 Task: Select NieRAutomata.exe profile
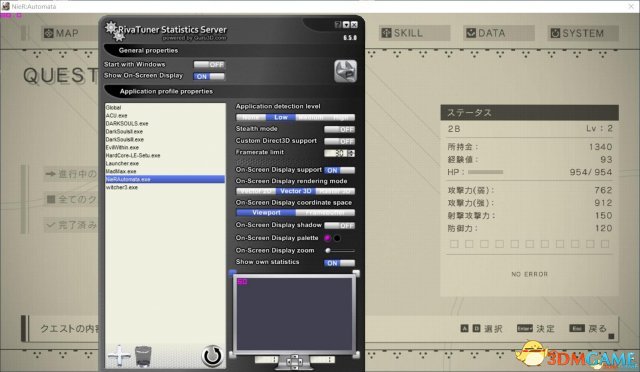(165, 179)
